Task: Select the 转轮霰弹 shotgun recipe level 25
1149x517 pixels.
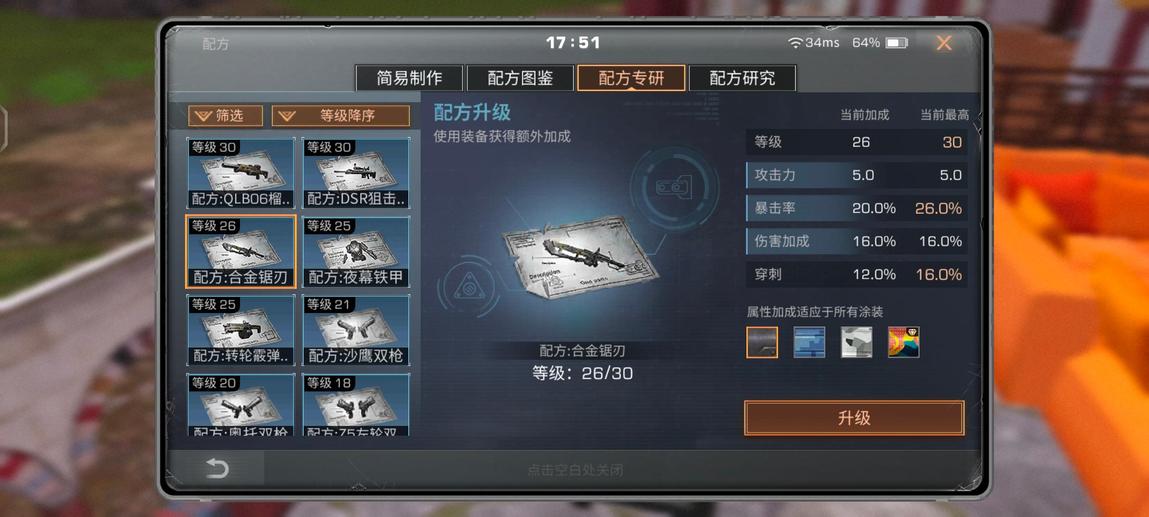Action: pyautogui.click(x=241, y=330)
